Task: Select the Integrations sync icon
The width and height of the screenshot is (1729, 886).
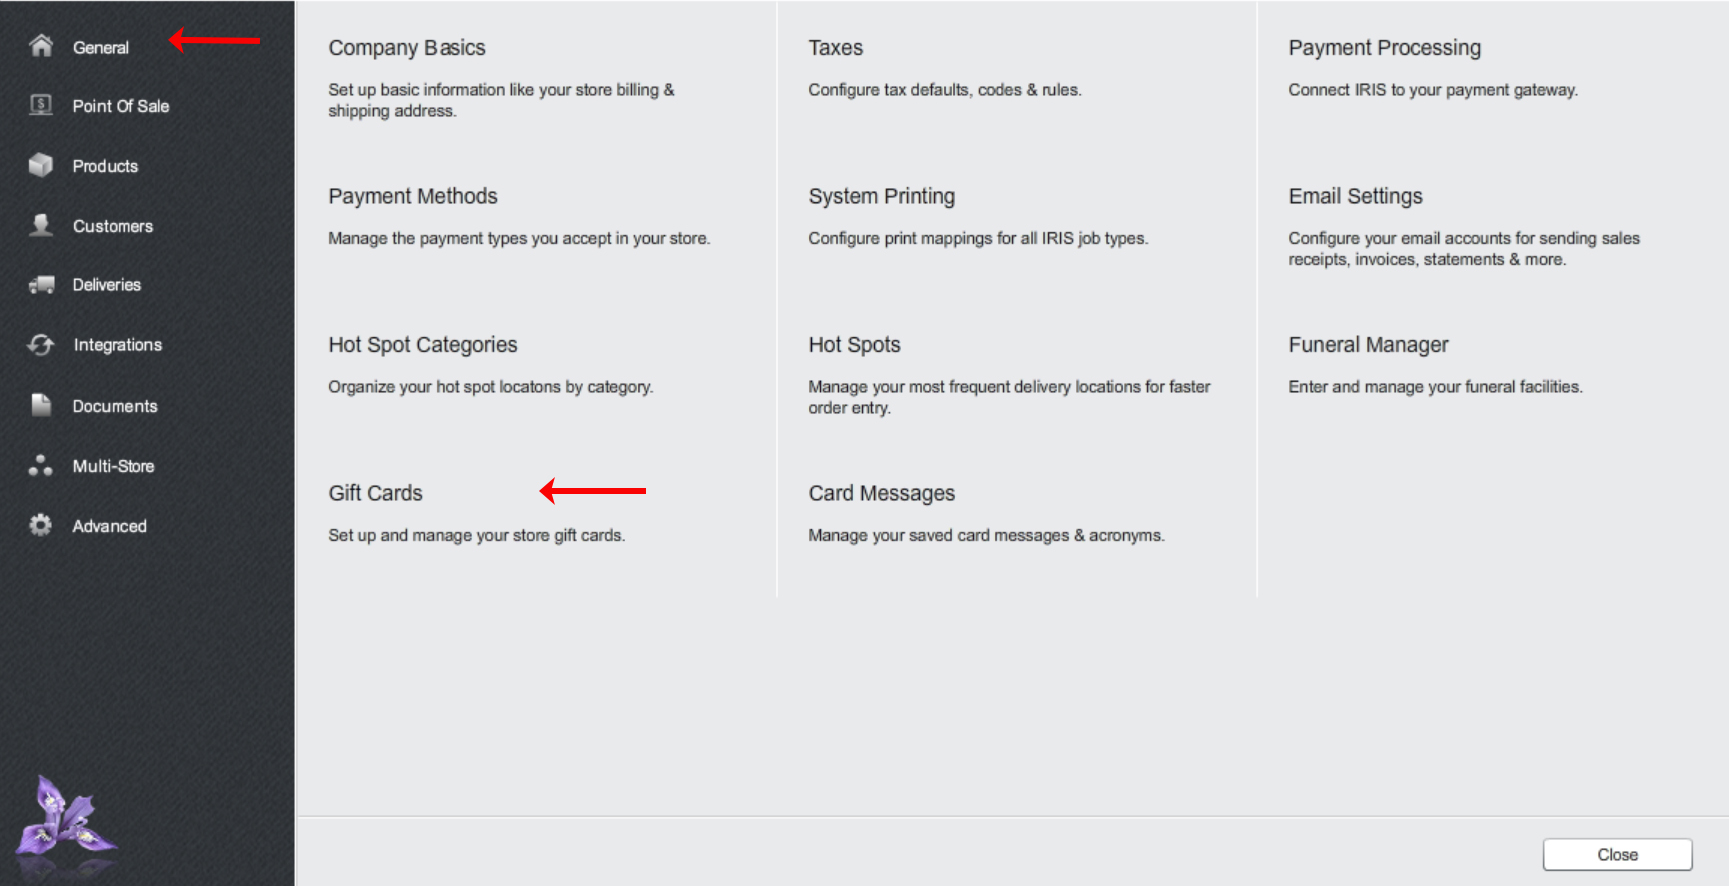Action: tap(41, 345)
